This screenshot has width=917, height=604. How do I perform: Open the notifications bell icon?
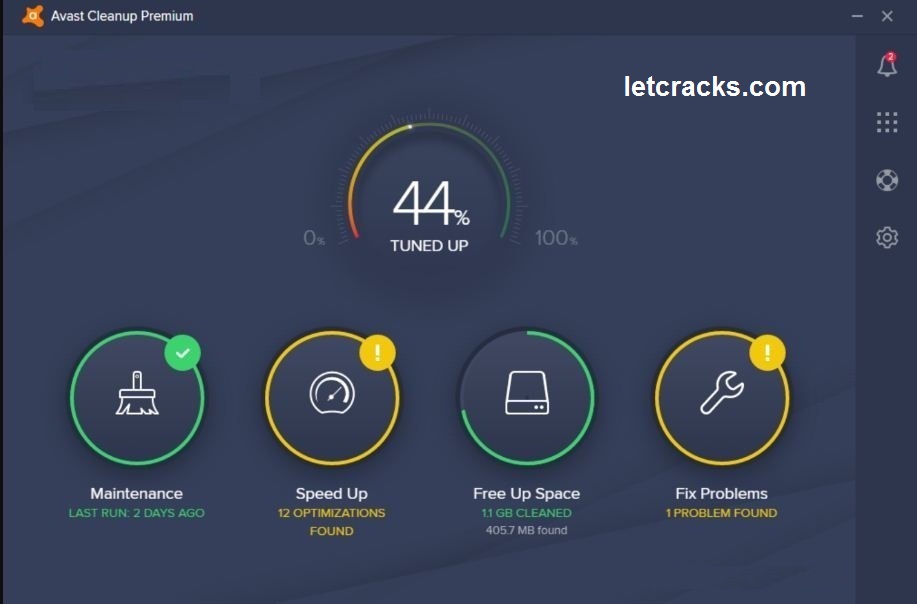click(x=887, y=65)
